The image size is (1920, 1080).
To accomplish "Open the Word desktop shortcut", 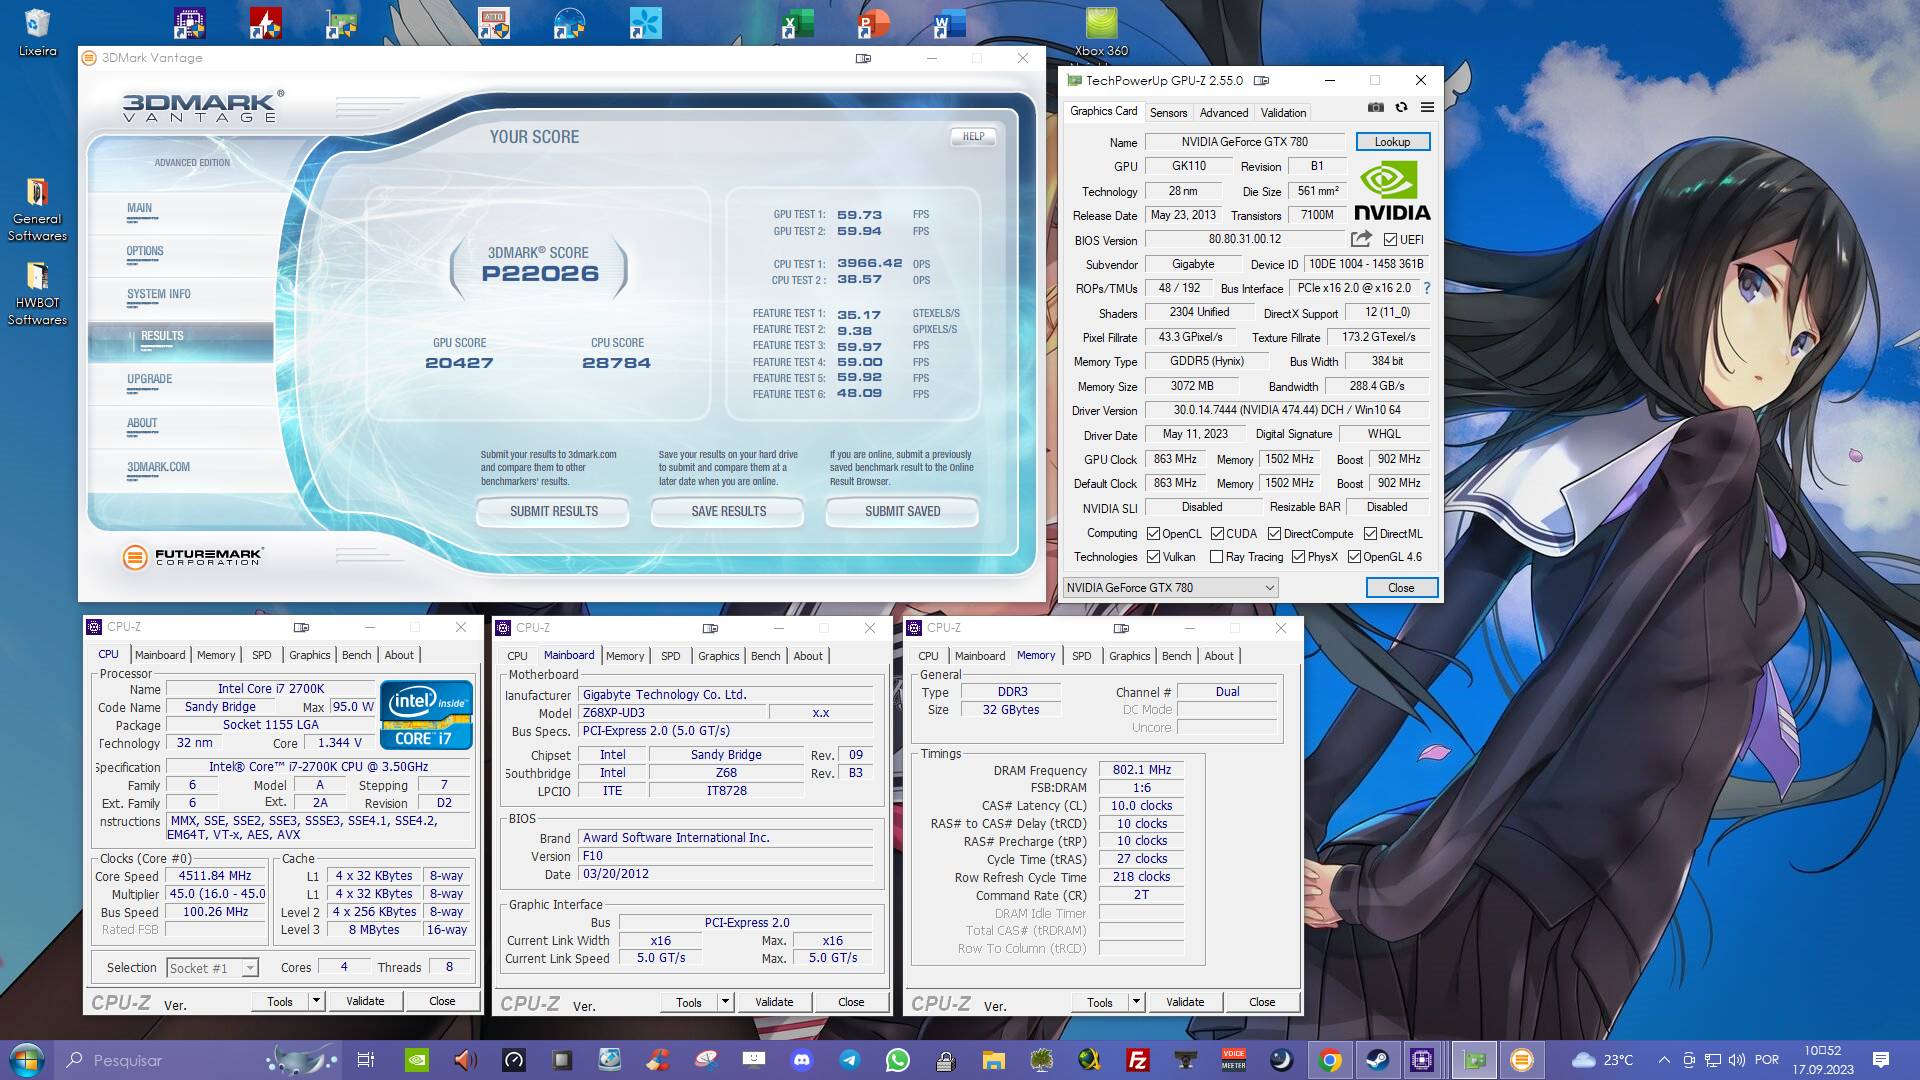I will [x=949, y=23].
